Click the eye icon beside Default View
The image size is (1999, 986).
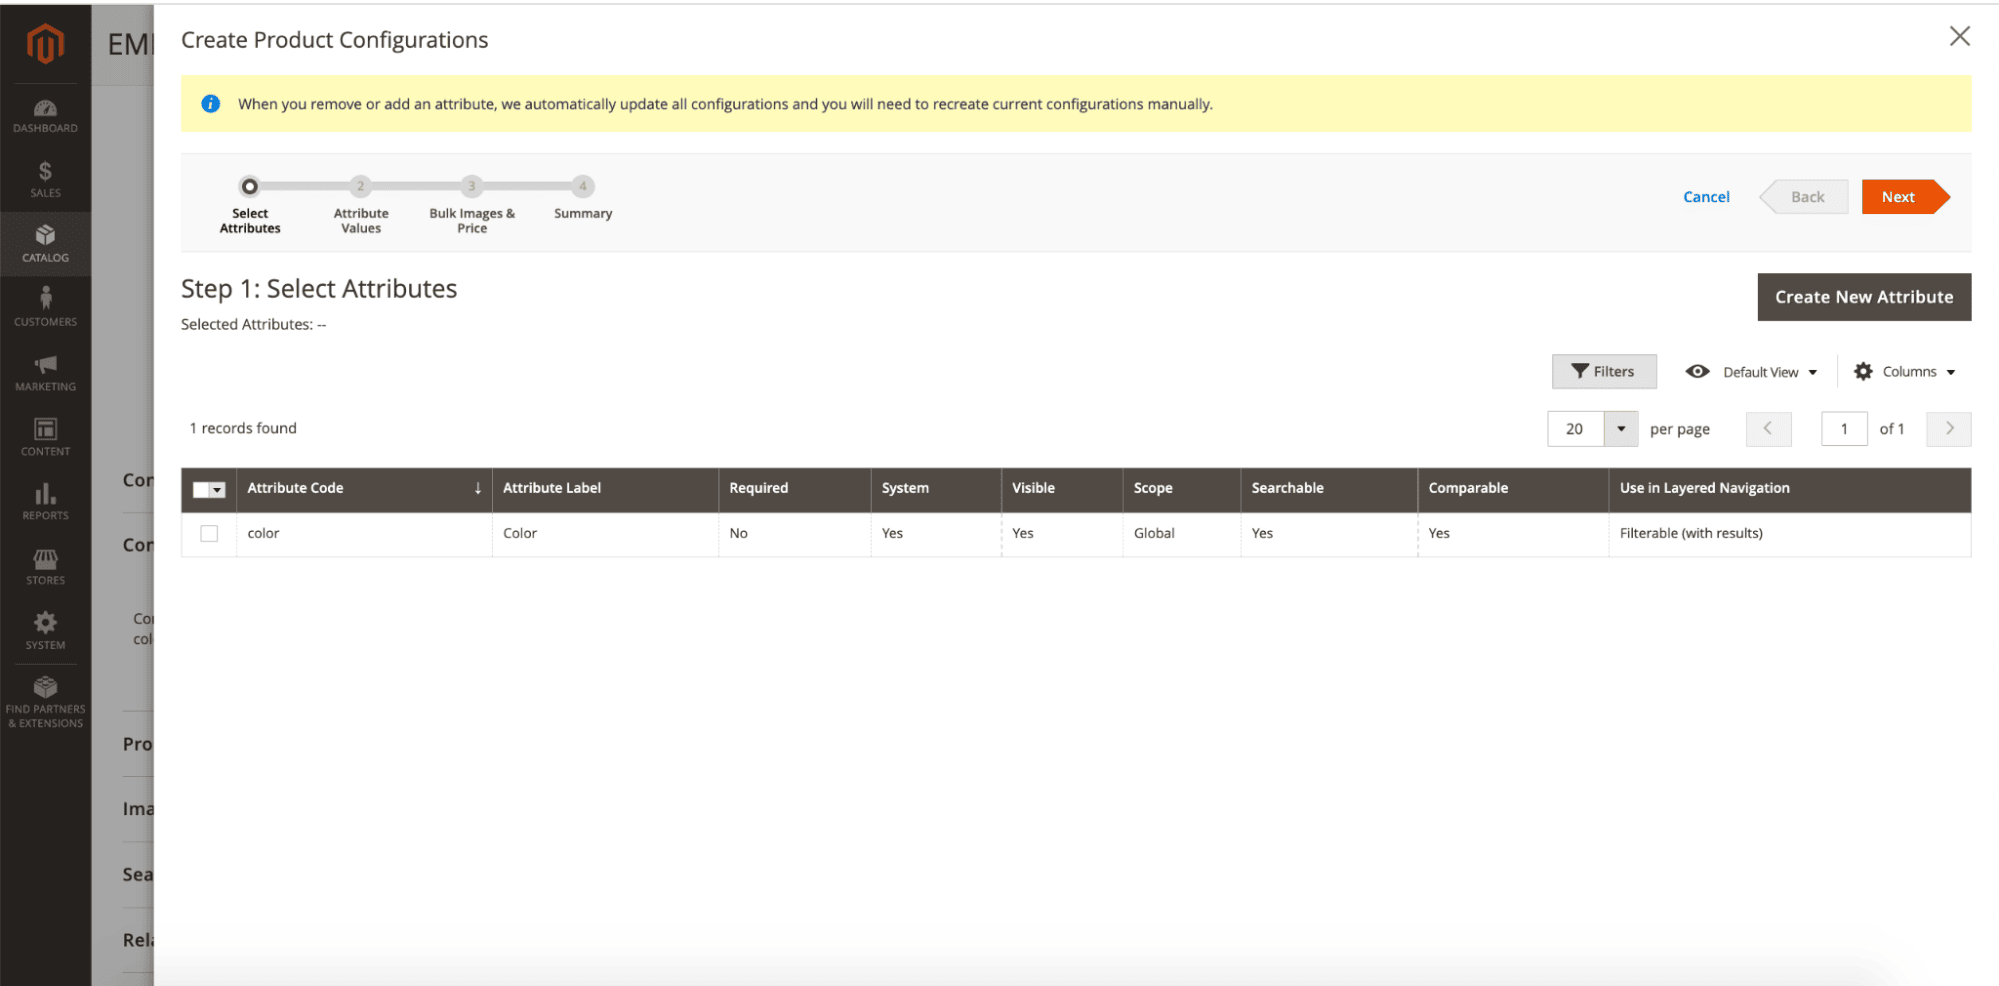[1697, 371]
